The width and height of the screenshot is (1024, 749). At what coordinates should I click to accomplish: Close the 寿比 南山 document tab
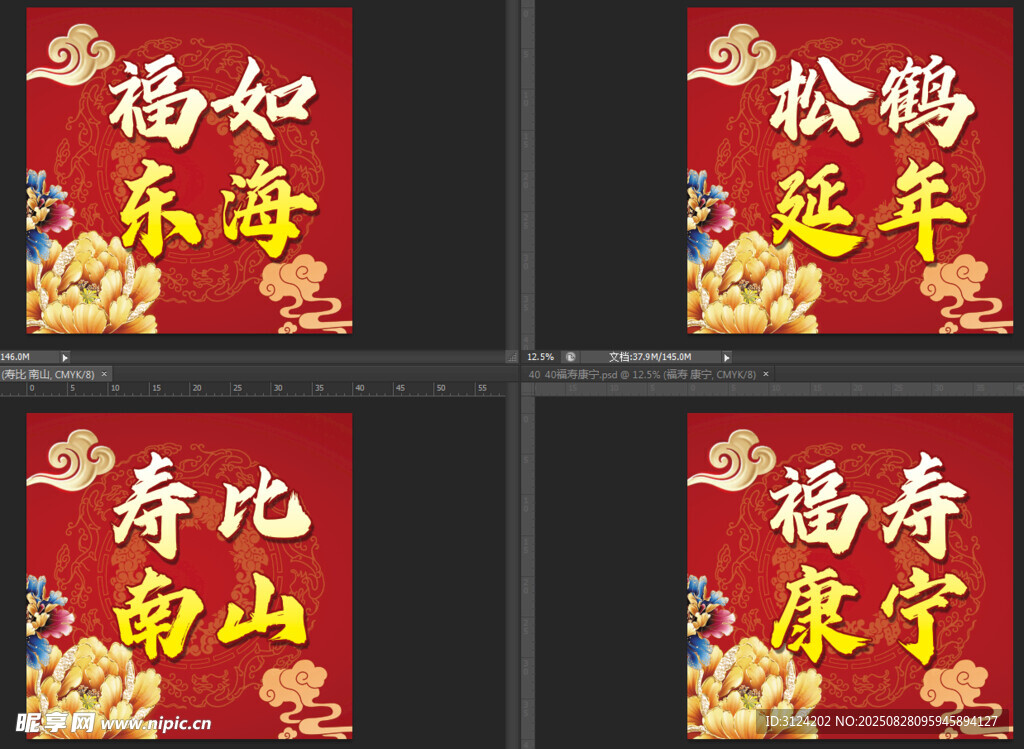(105, 374)
